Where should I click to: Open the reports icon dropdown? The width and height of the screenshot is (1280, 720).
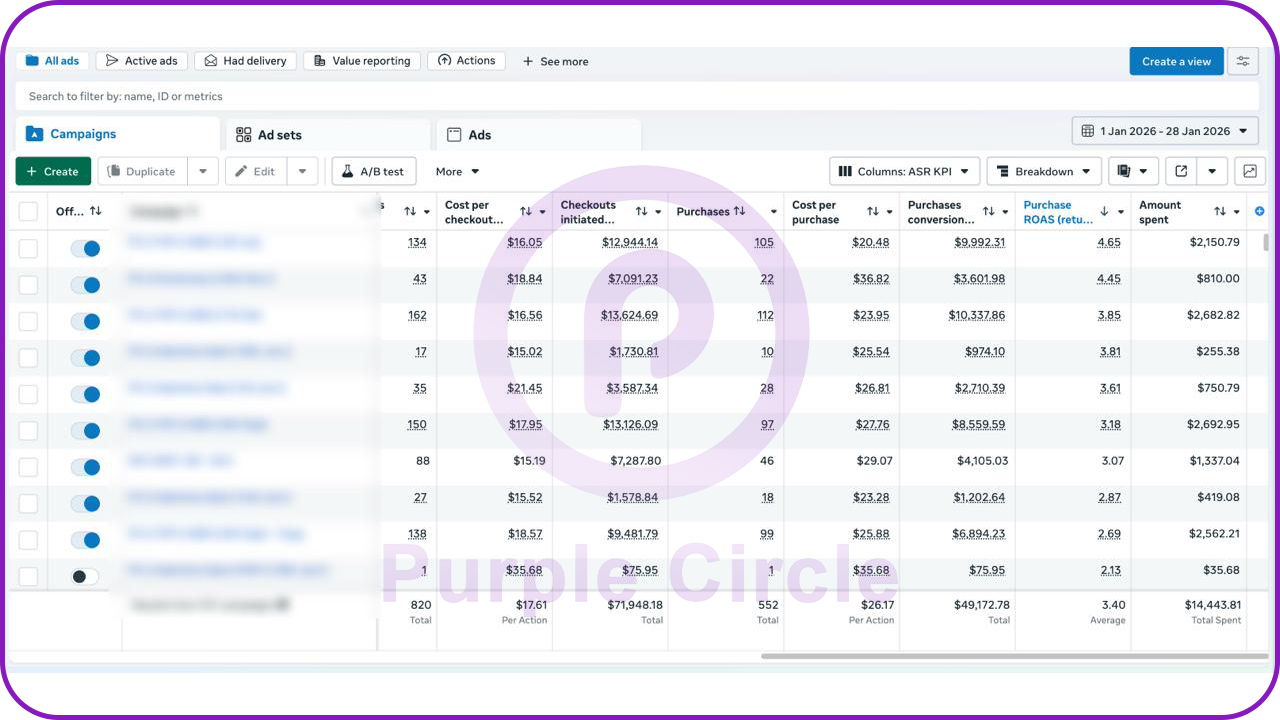pyautogui.click(x=1133, y=171)
